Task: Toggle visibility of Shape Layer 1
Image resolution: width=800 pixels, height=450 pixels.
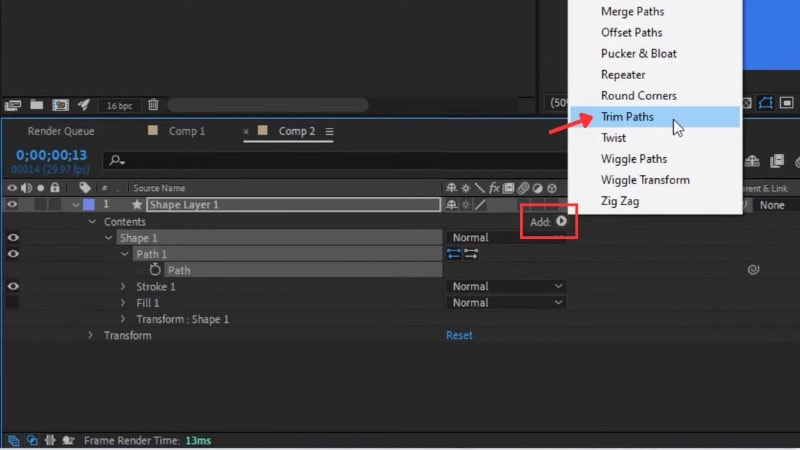Action: [12, 205]
